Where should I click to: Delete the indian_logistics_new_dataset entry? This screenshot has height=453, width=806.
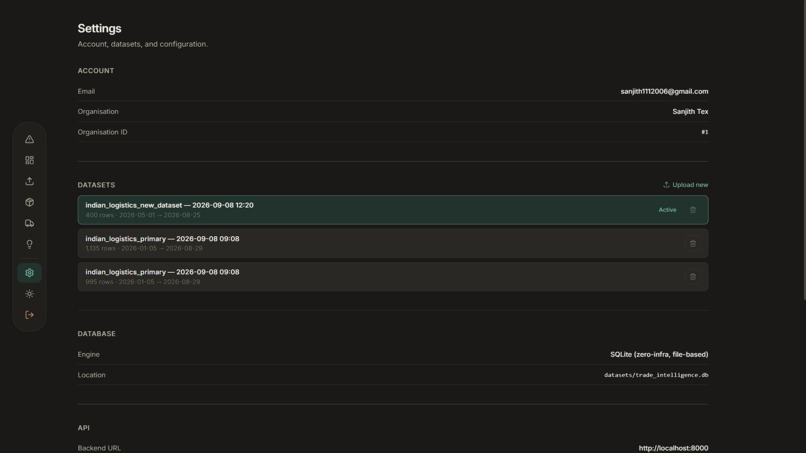coord(692,210)
